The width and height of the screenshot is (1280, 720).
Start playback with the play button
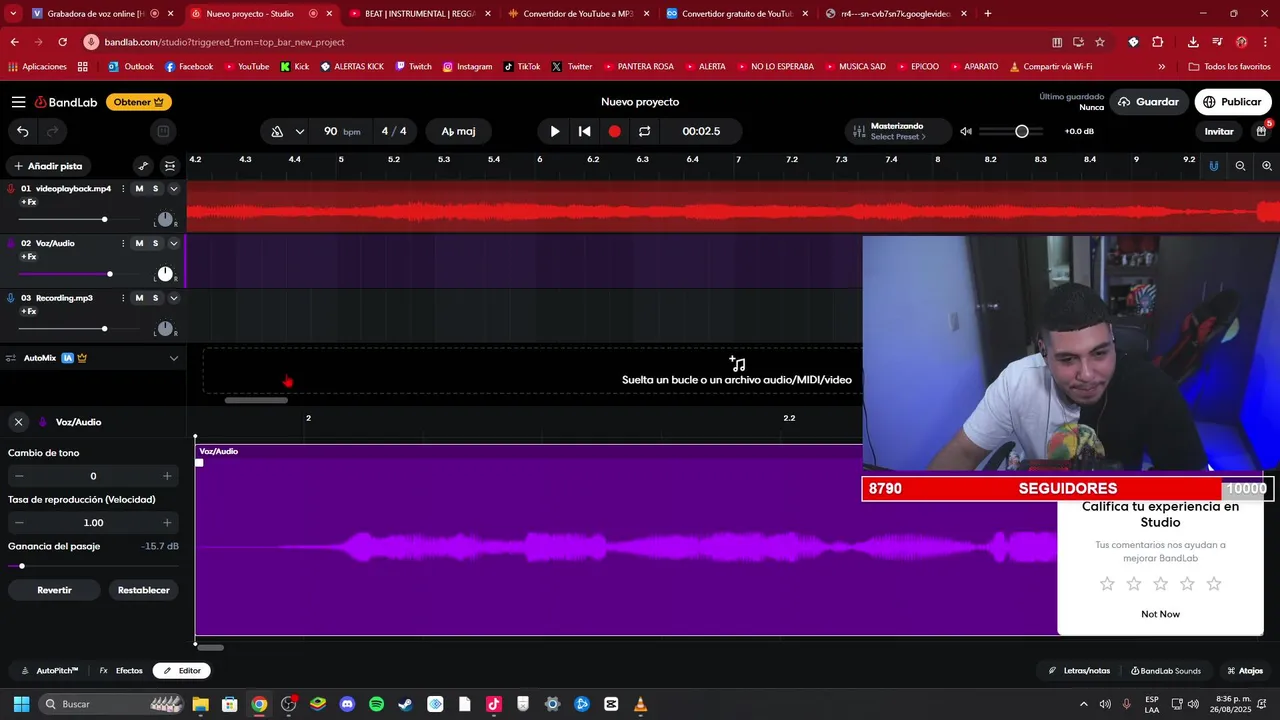555,131
